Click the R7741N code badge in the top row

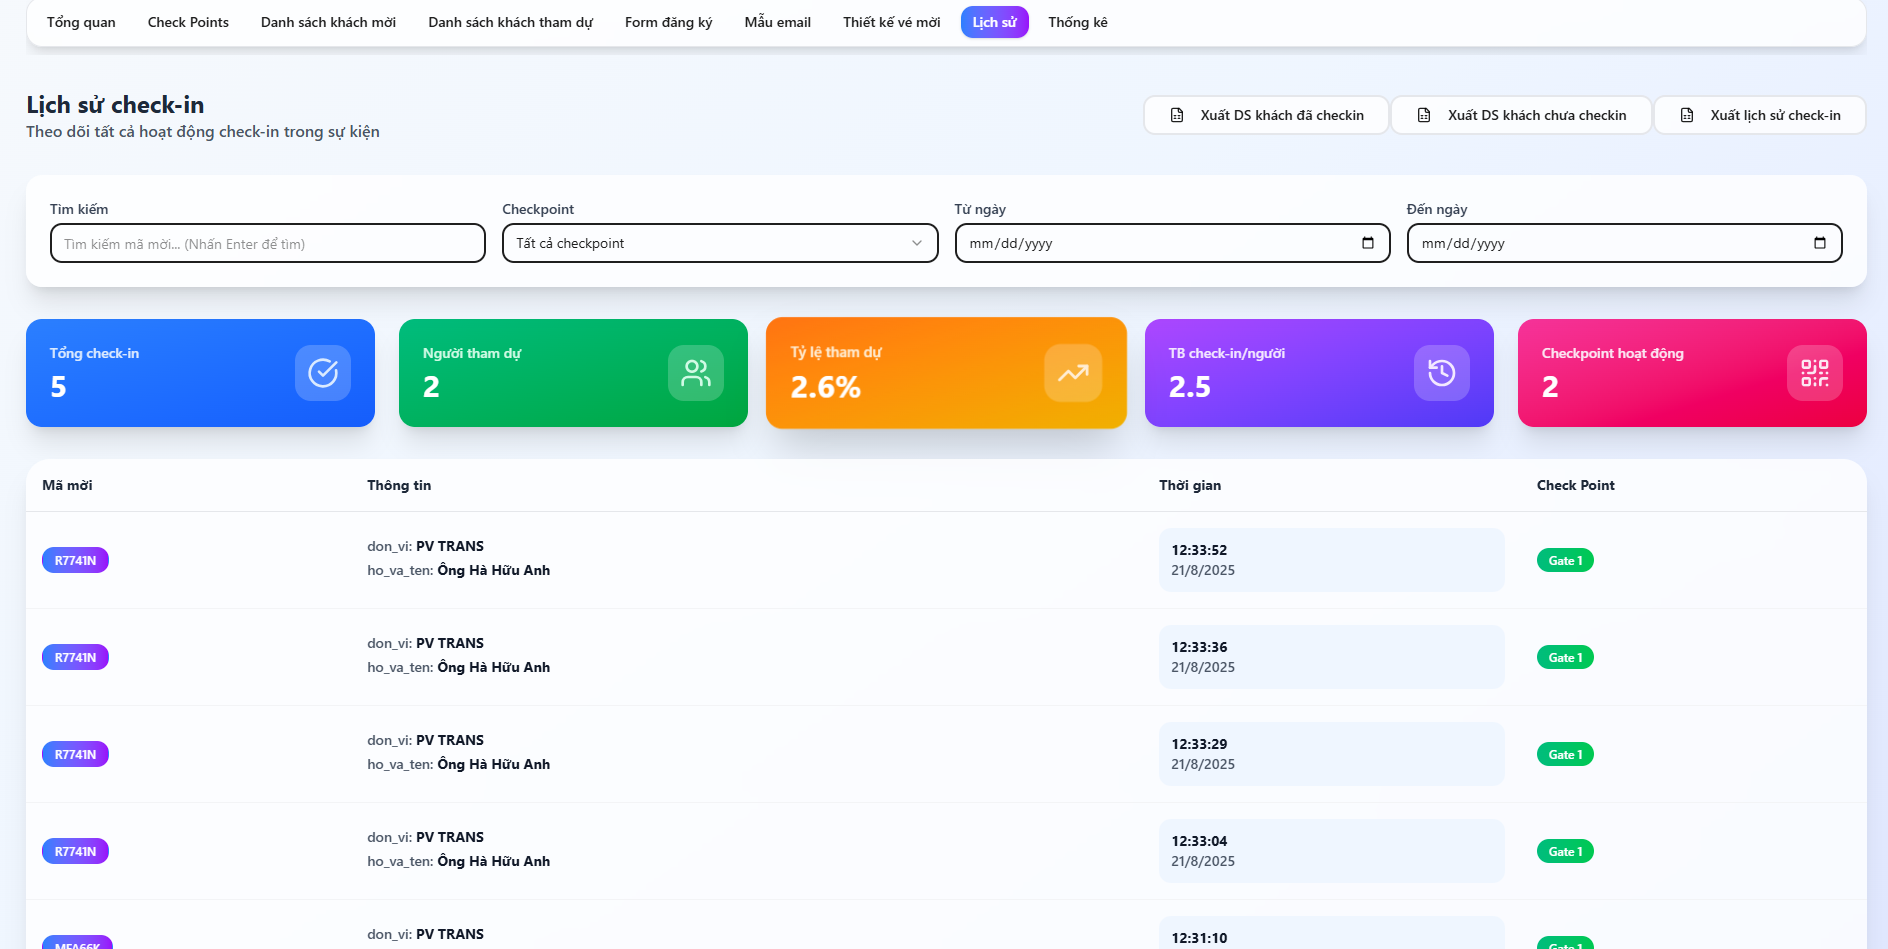(75, 560)
